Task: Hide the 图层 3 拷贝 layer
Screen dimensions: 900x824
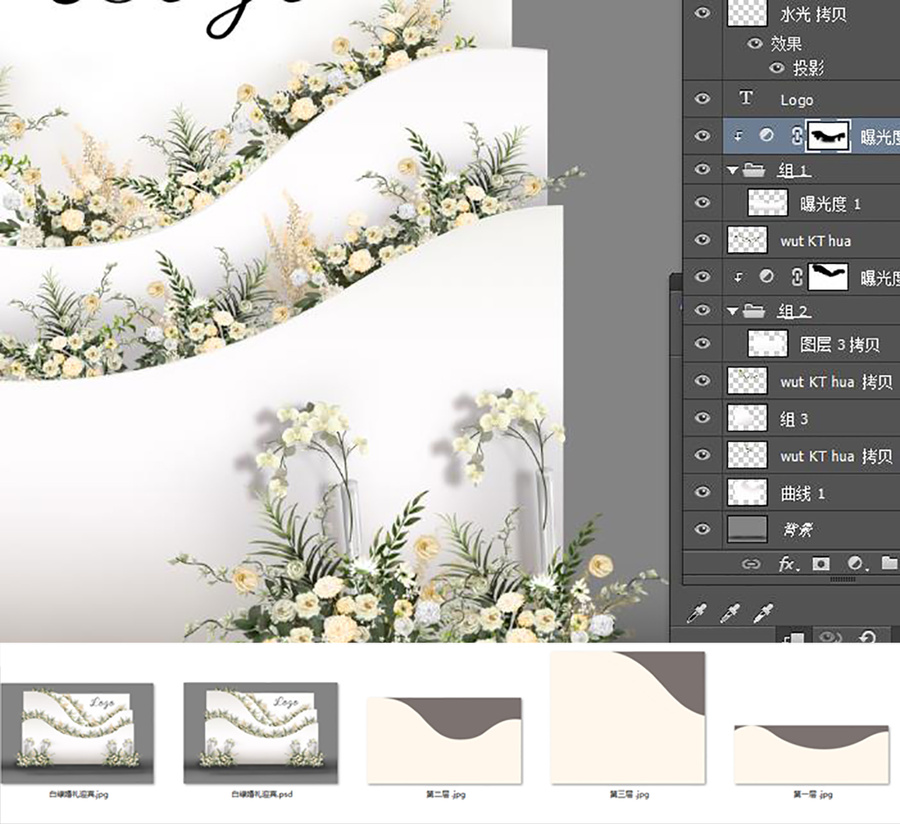Action: [702, 343]
